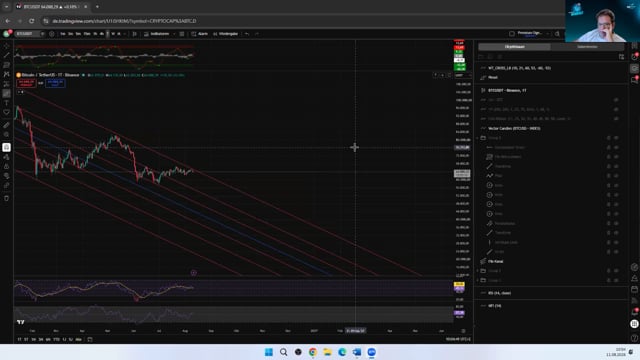Image resolution: width=640 pixels, height=360 pixels.
Task: Open File Explorer from the taskbar
Action: point(327,352)
